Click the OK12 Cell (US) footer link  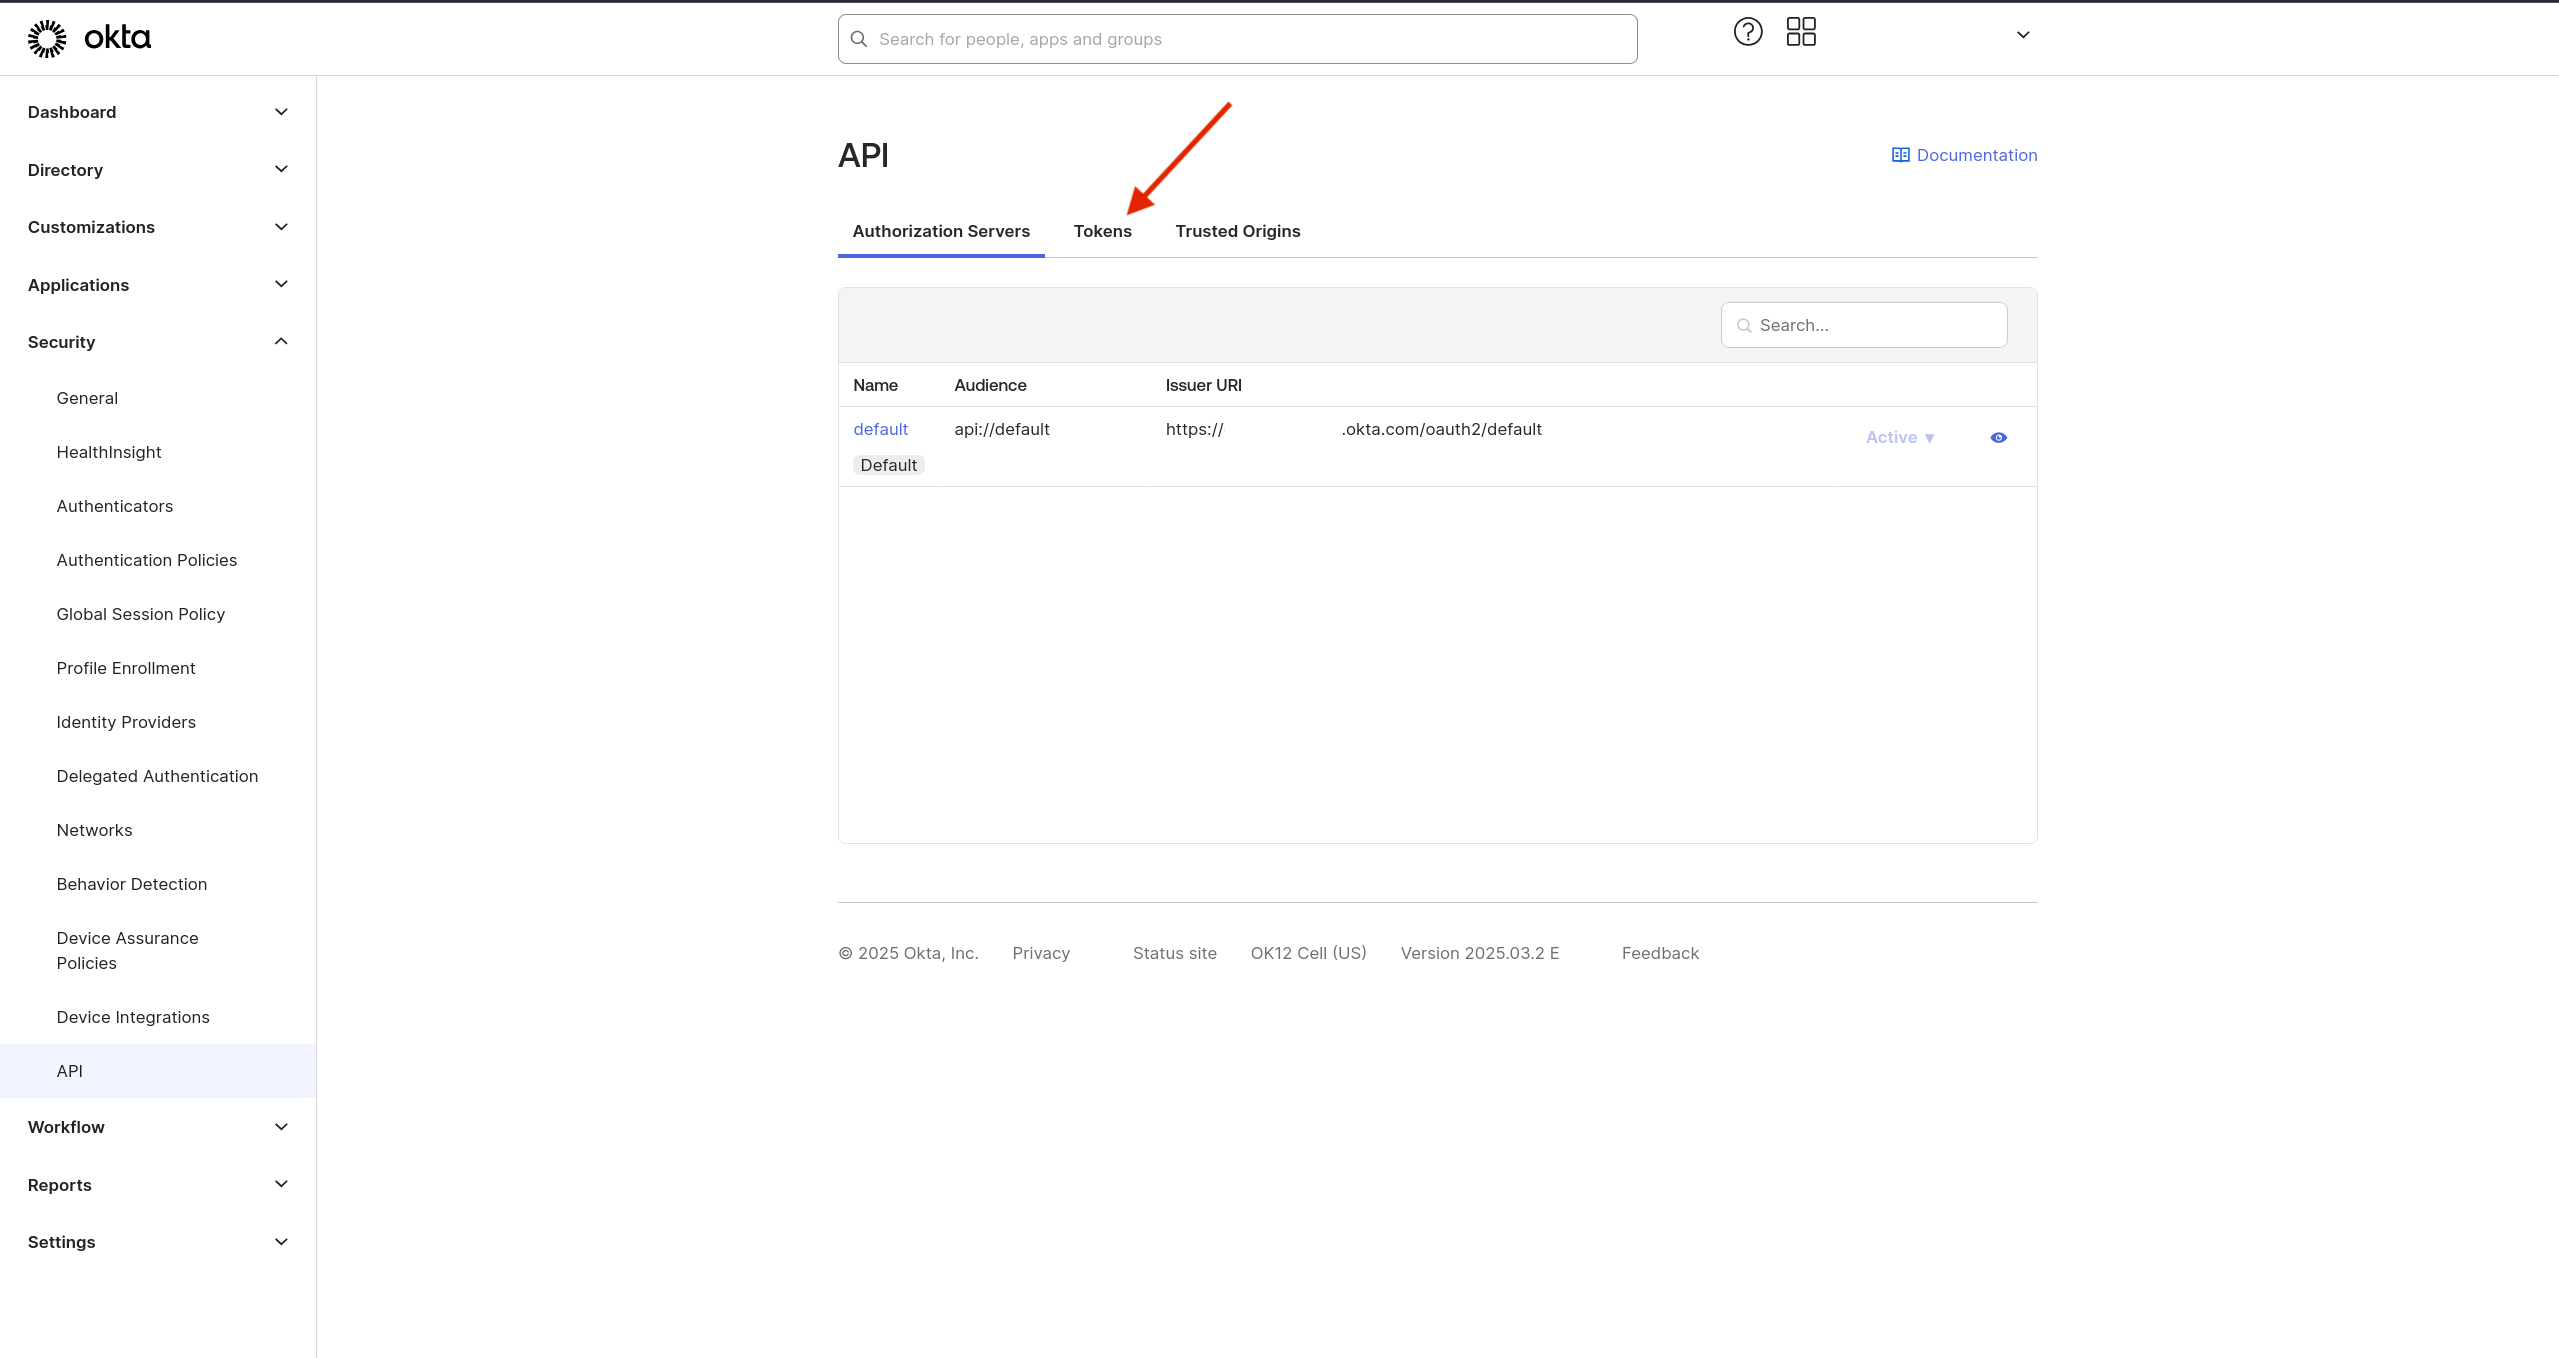(x=1308, y=953)
